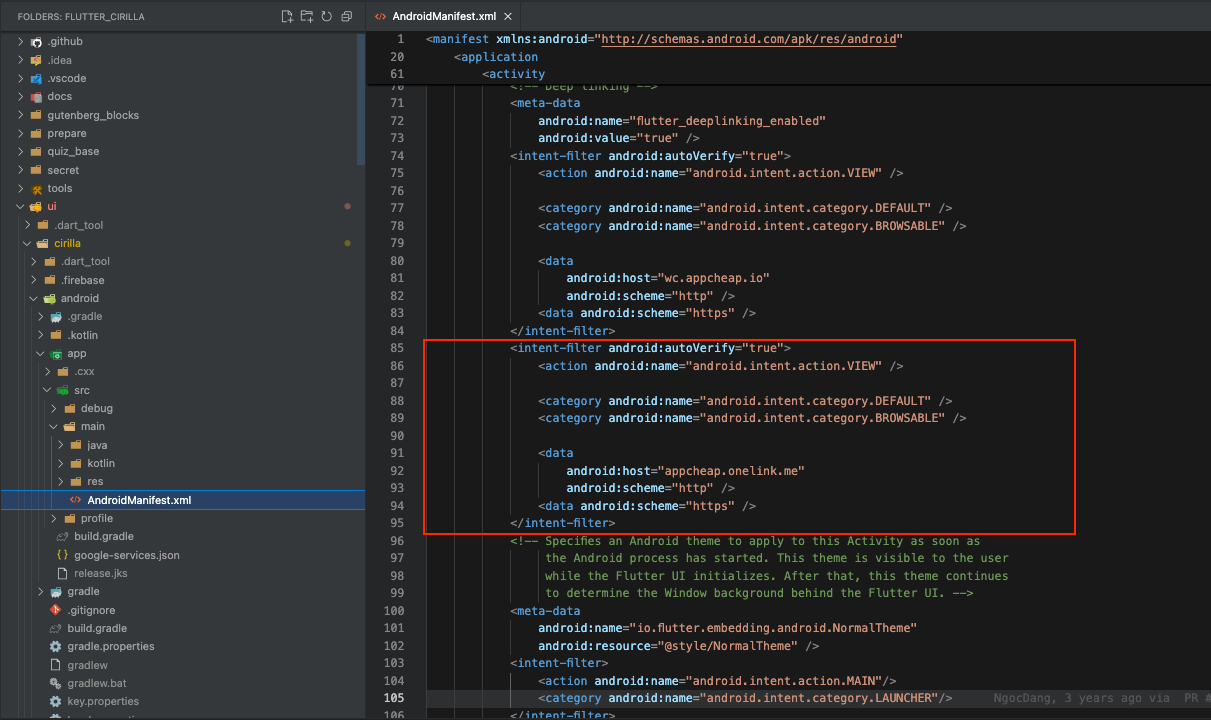The height and width of the screenshot is (720, 1211).
Task: Click the gradle folder icon above .gitignore
Action: [57, 592]
